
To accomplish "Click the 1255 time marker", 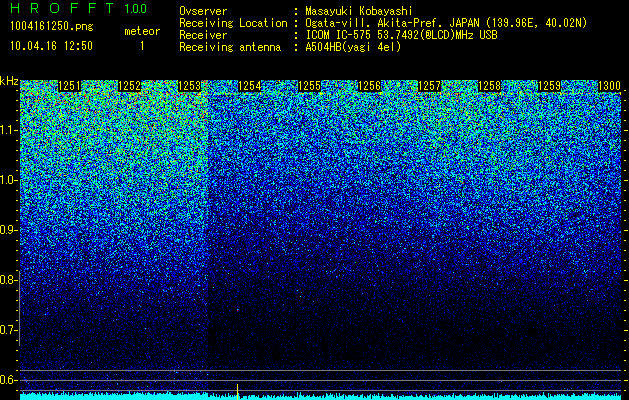I will click(309, 86).
